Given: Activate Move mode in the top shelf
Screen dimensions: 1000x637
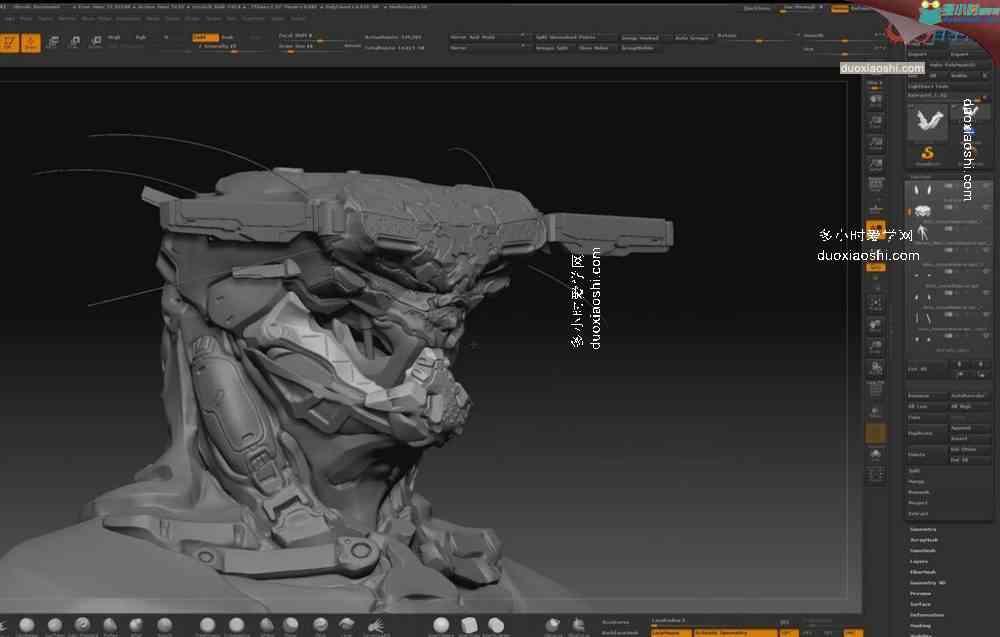Looking at the screenshot, I should pyautogui.click(x=54, y=42).
